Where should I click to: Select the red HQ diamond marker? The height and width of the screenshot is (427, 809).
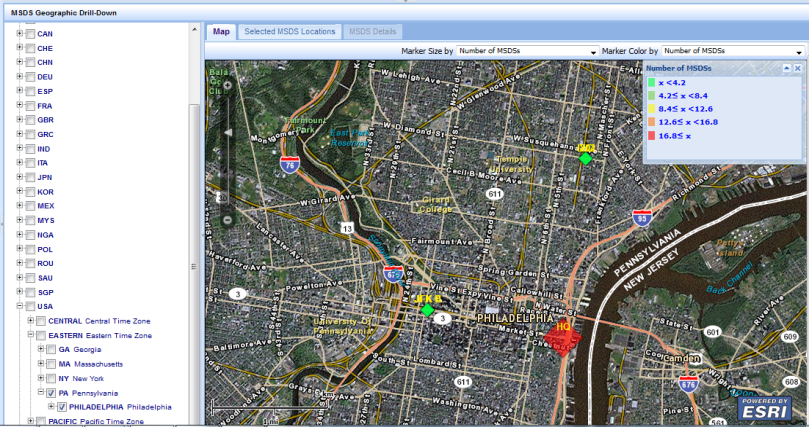click(x=562, y=337)
